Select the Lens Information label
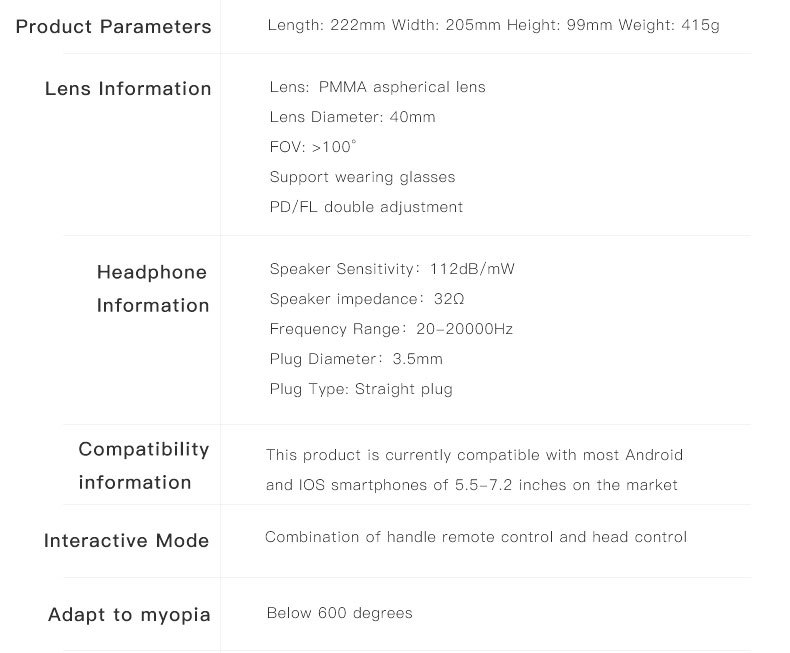 click(128, 89)
